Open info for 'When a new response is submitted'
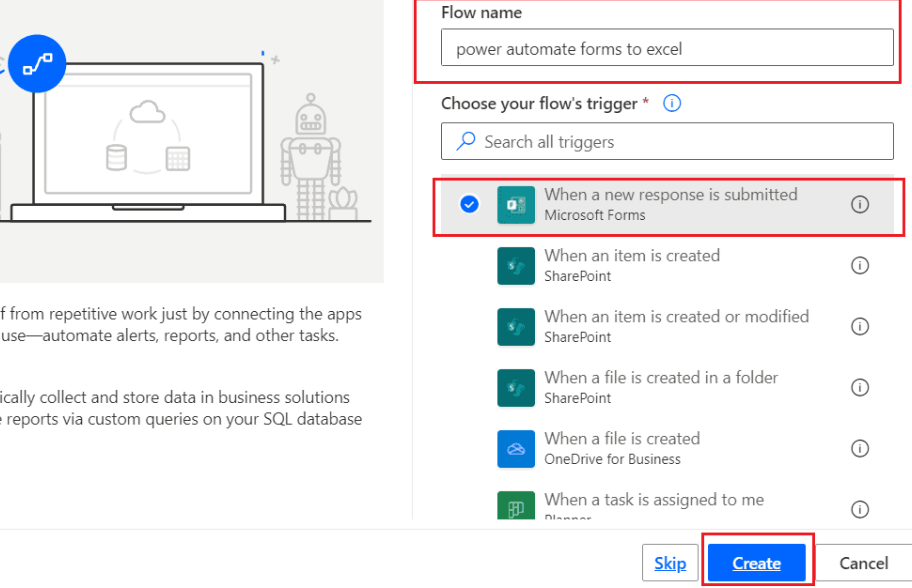The height and width of the screenshot is (588, 912). [x=860, y=204]
